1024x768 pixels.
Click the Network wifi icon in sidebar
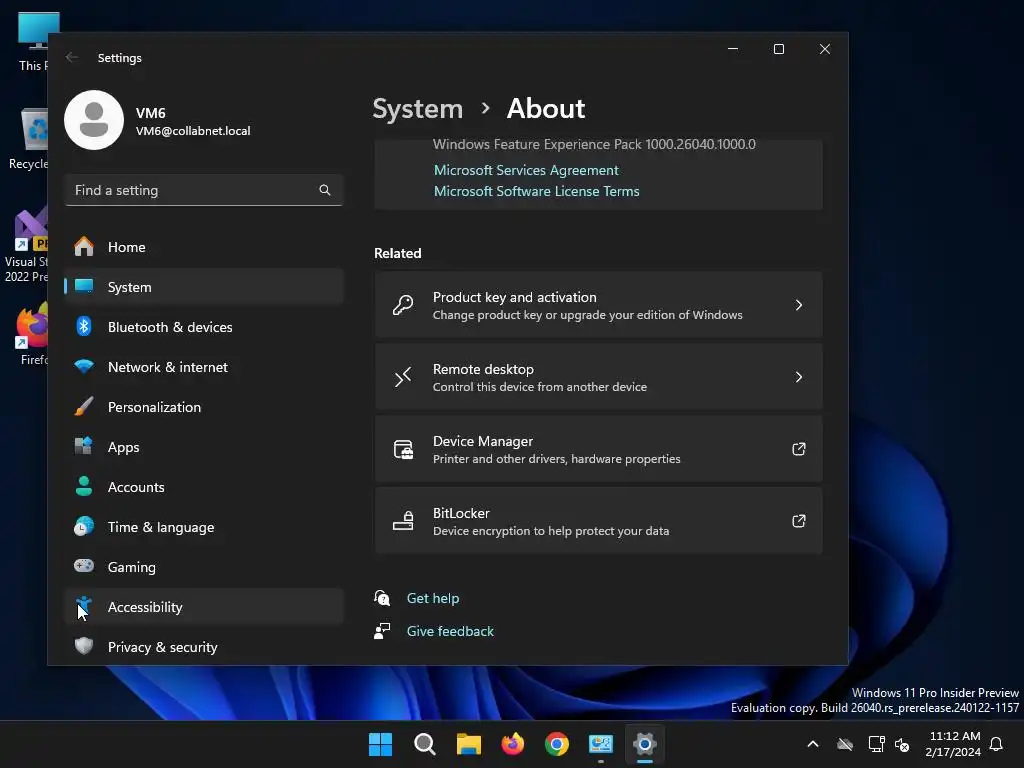point(84,367)
